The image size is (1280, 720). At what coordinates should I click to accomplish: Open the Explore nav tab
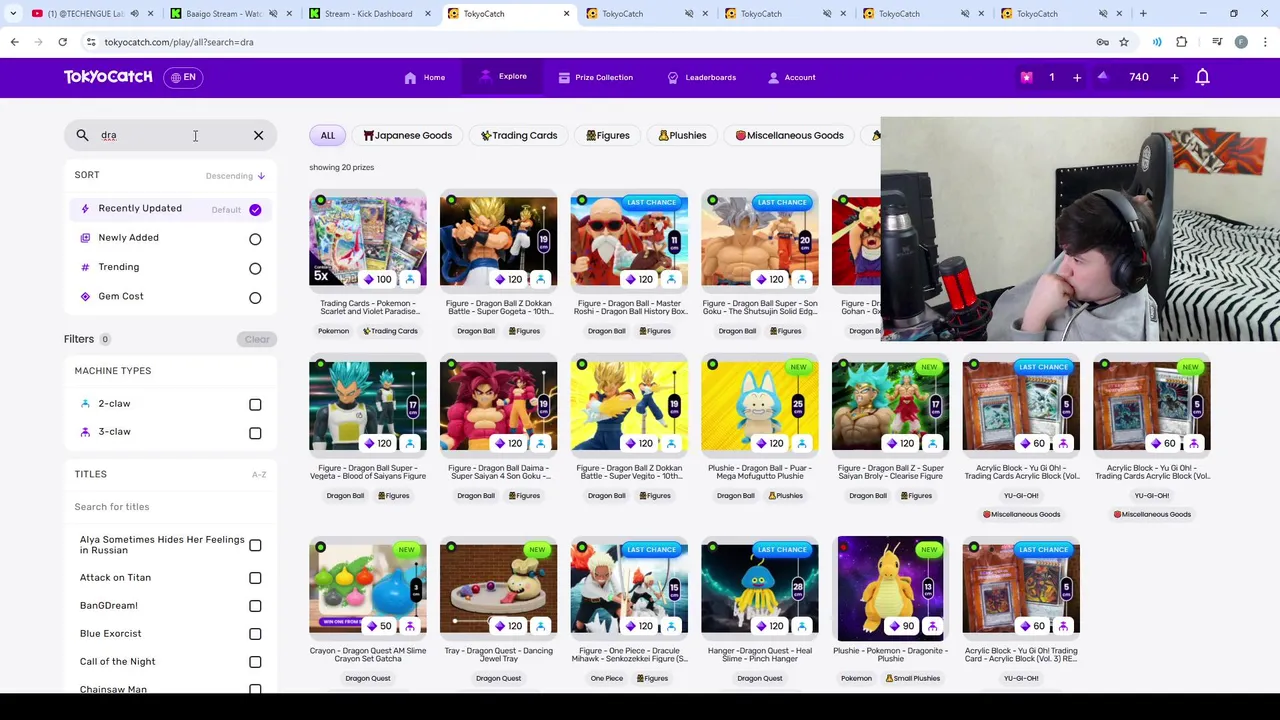(x=504, y=76)
